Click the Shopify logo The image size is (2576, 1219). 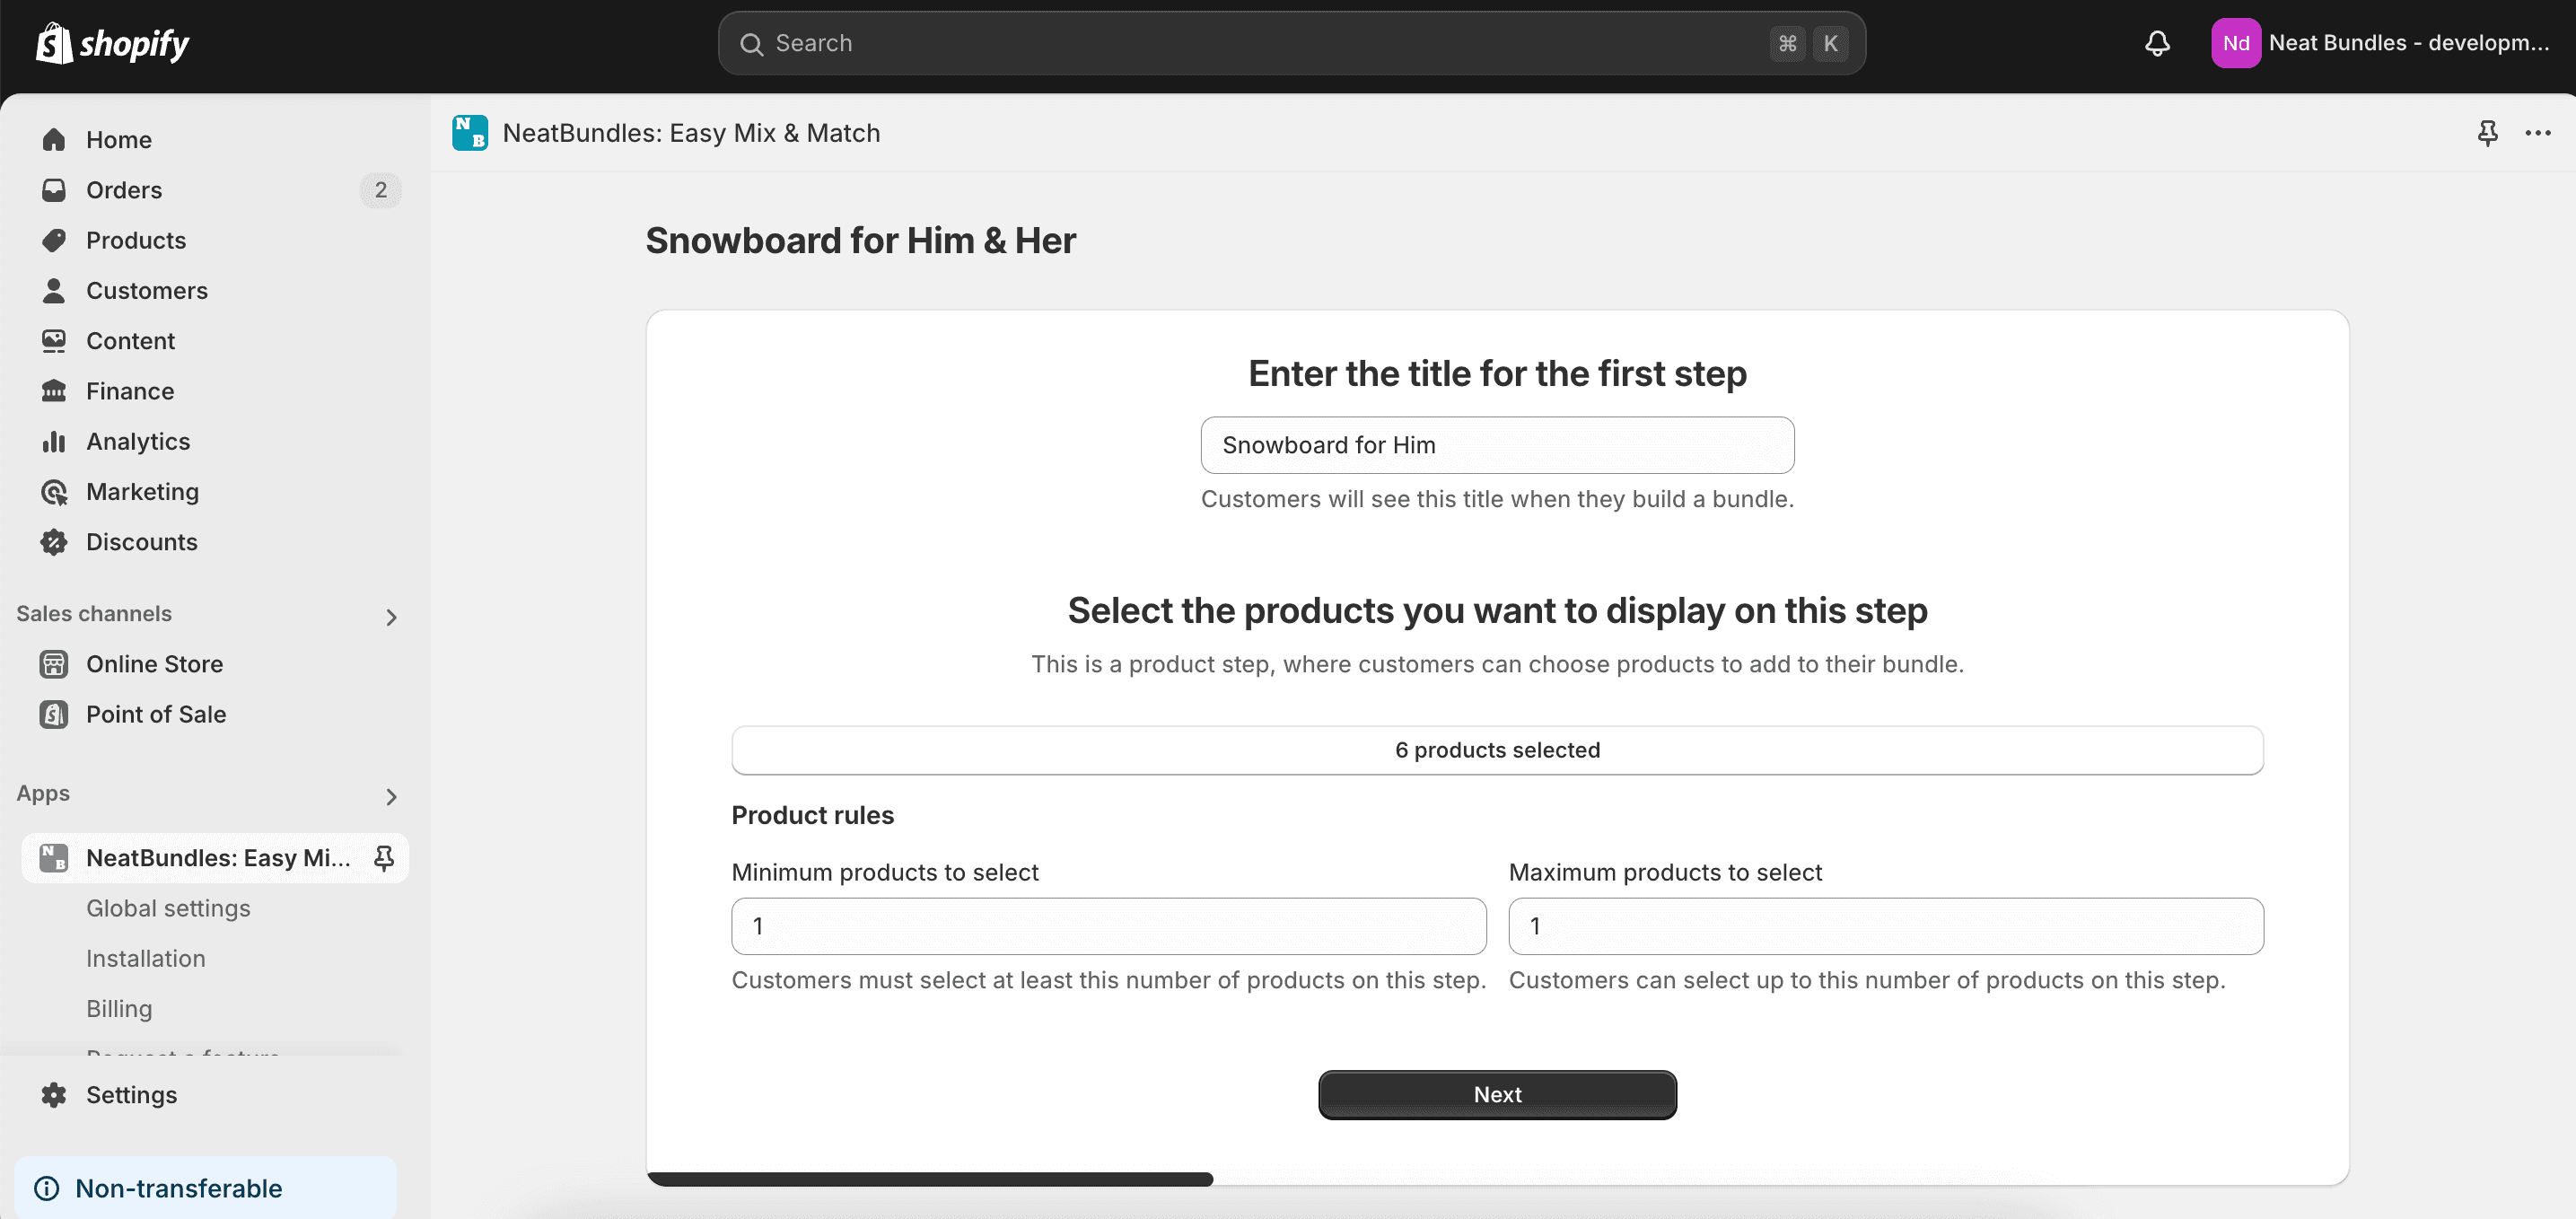coord(113,43)
